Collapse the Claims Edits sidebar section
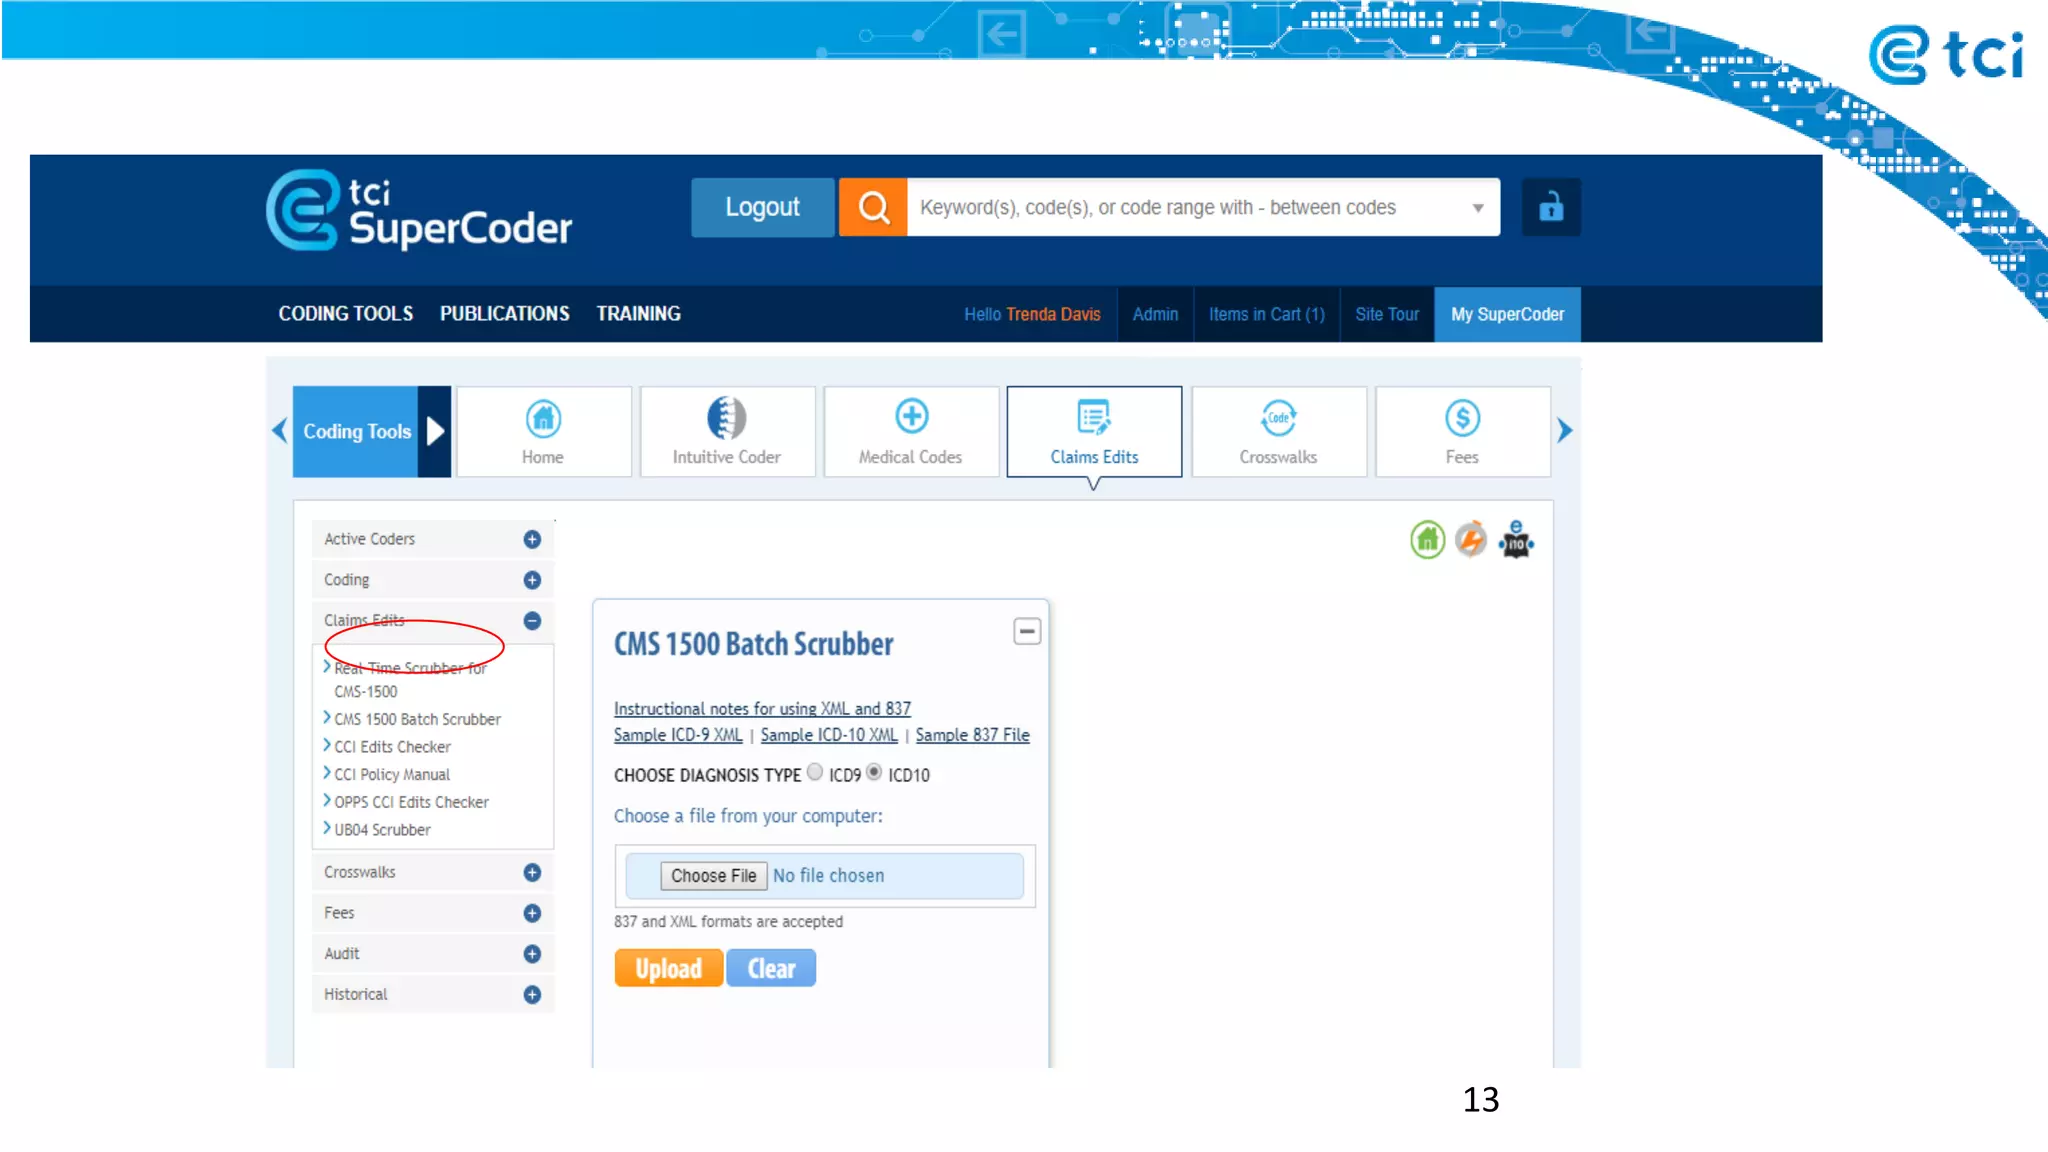The image size is (2048, 1152). click(532, 621)
